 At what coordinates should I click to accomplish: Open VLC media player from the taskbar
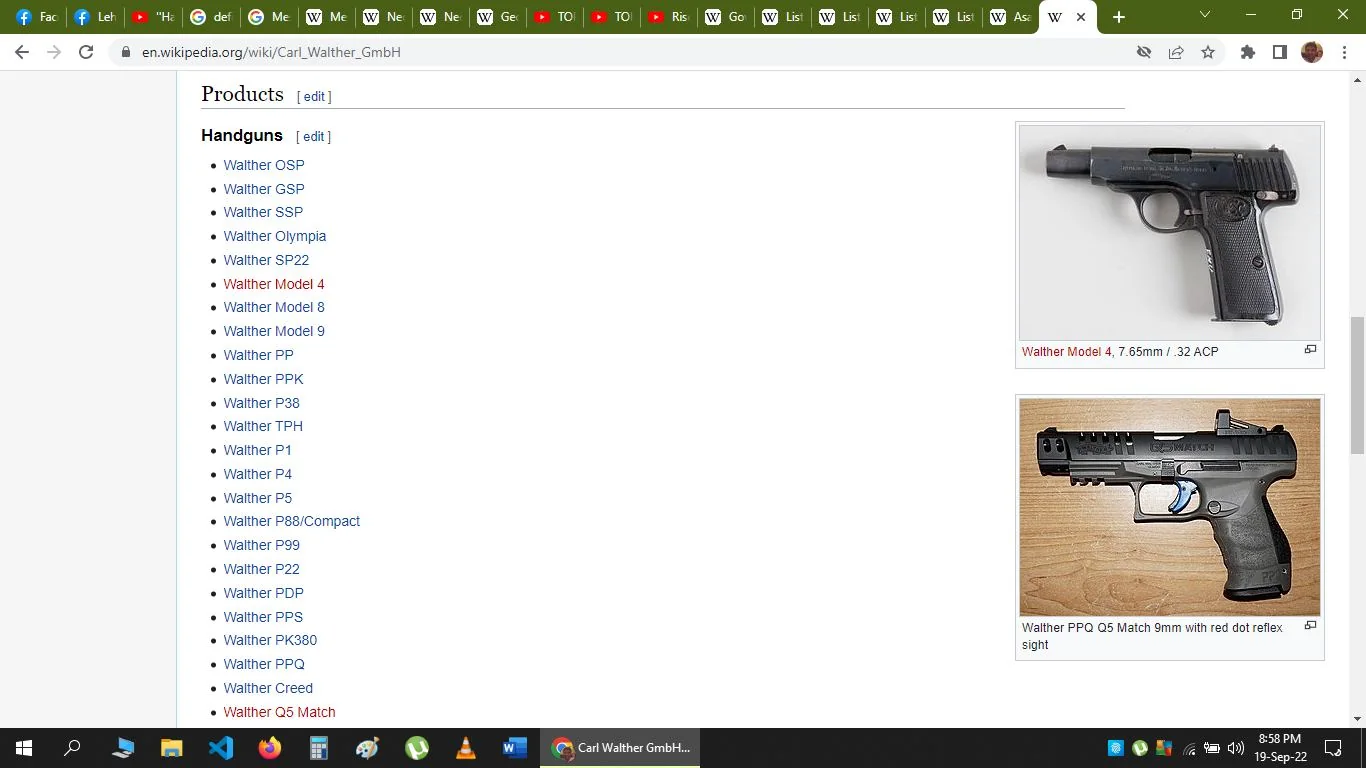tap(466, 748)
